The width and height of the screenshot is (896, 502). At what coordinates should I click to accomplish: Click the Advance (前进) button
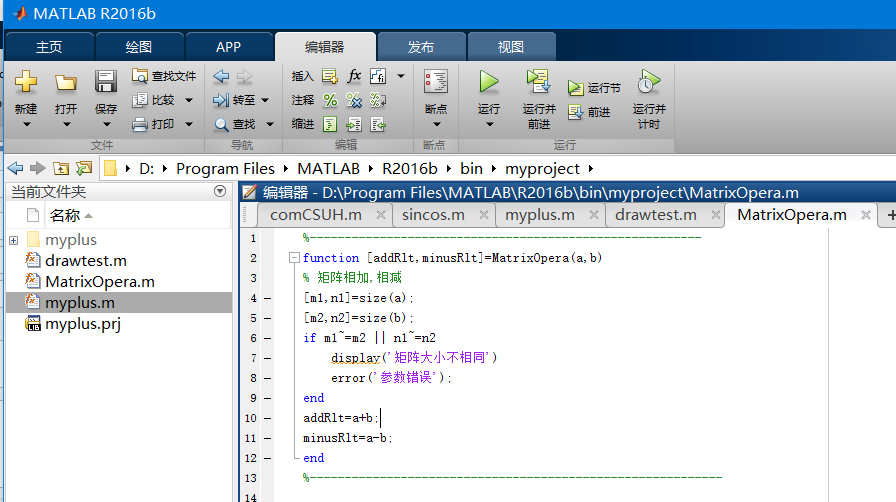pyautogui.click(x=589, y=112)
